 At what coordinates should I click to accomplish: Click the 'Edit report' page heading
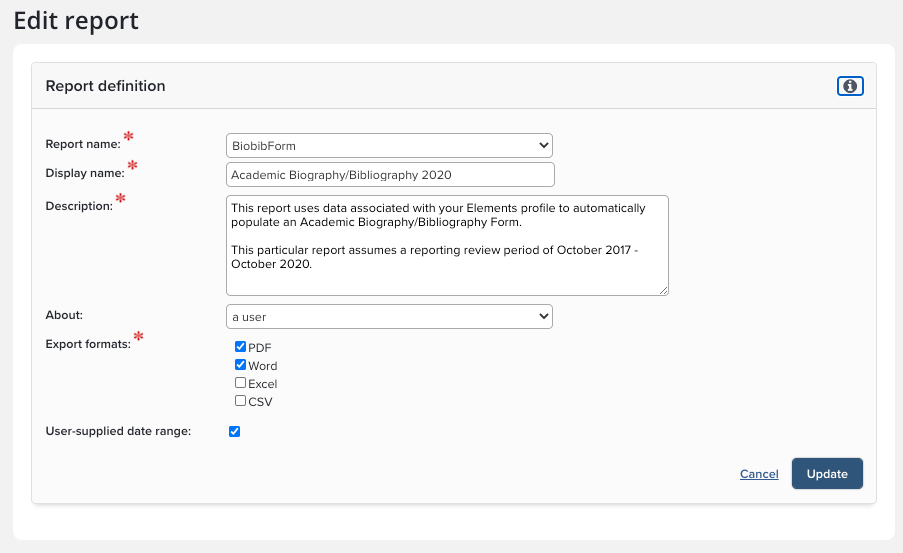click(x=76, y=20)
